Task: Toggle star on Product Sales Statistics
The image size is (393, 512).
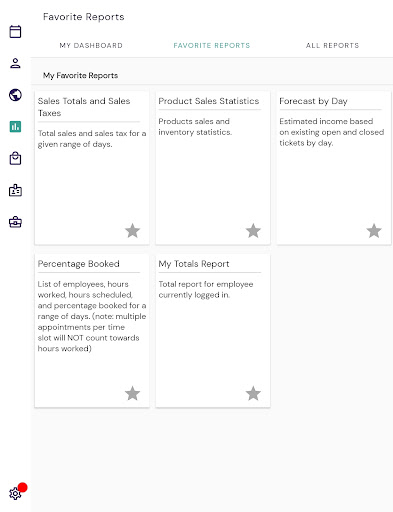Action: click(253, 231)
